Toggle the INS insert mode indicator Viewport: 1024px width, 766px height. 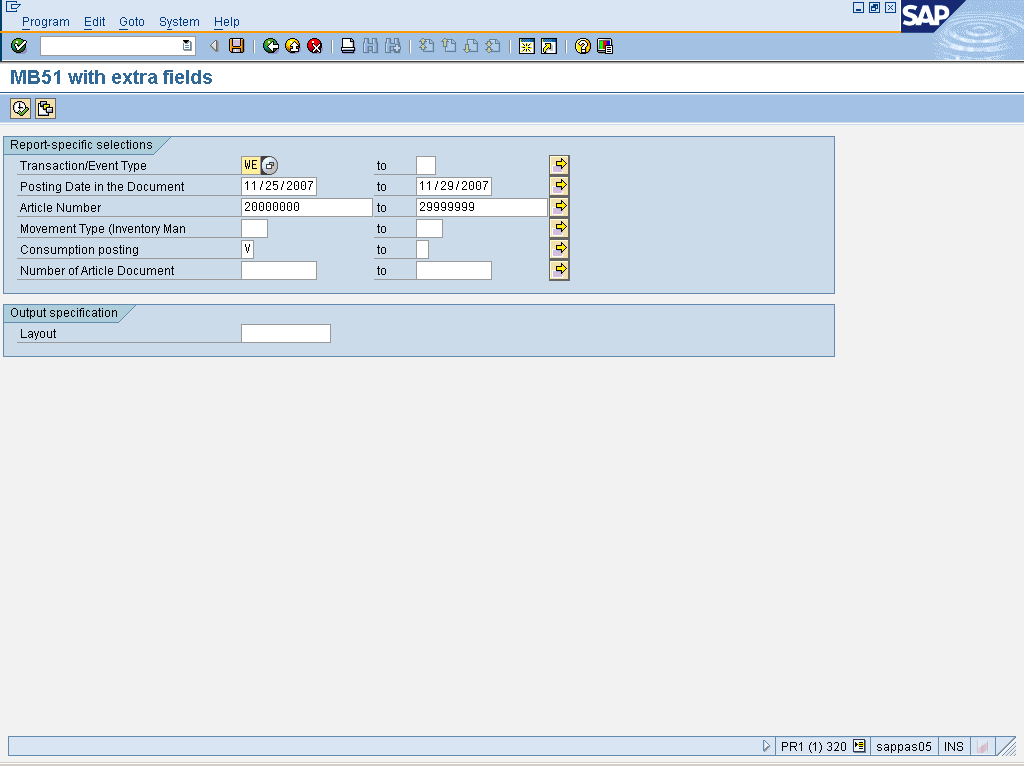(953, 746)
